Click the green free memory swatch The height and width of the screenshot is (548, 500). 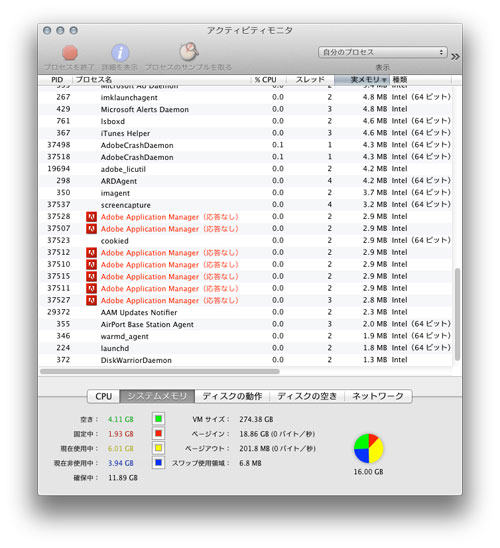click(x=158, y=419)
